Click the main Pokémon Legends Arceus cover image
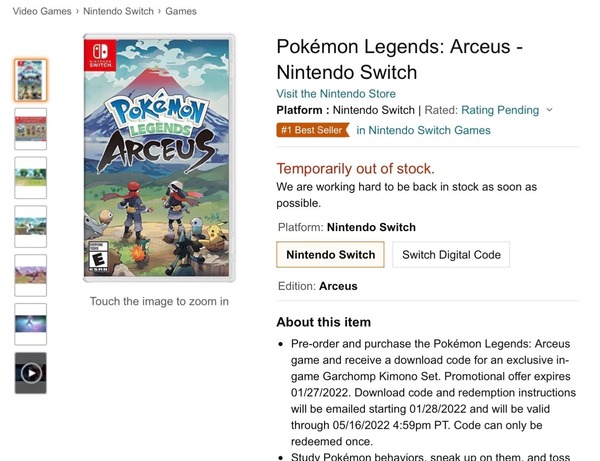 pos(160,158)
